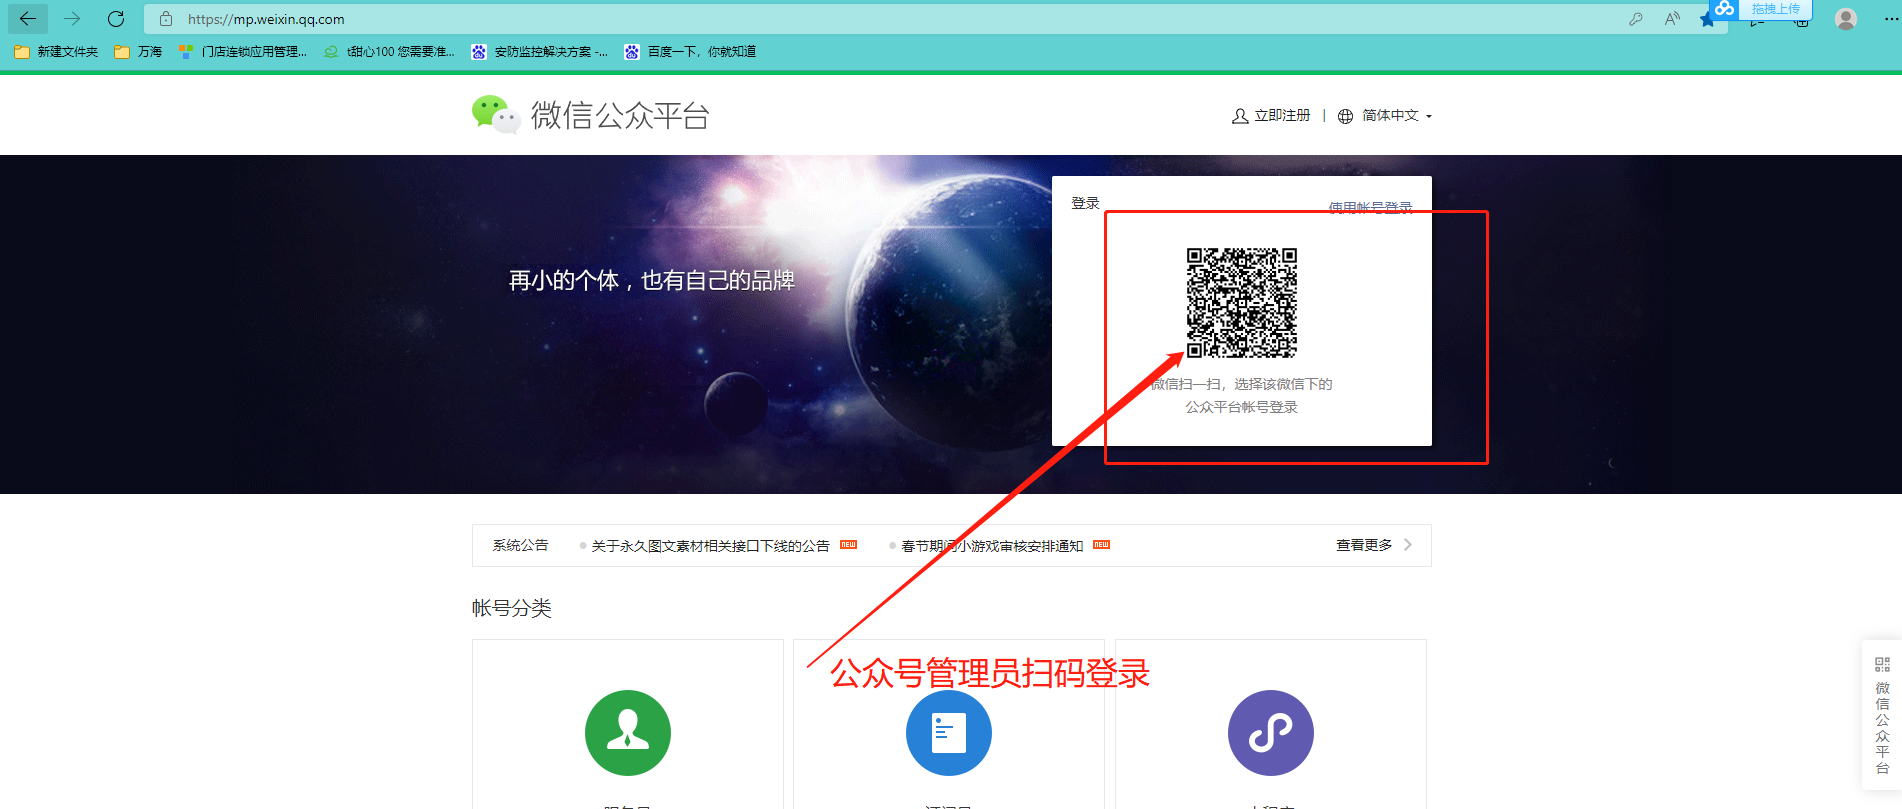
Task: Select the purple mini program icon
Action: pos(1271,733)
